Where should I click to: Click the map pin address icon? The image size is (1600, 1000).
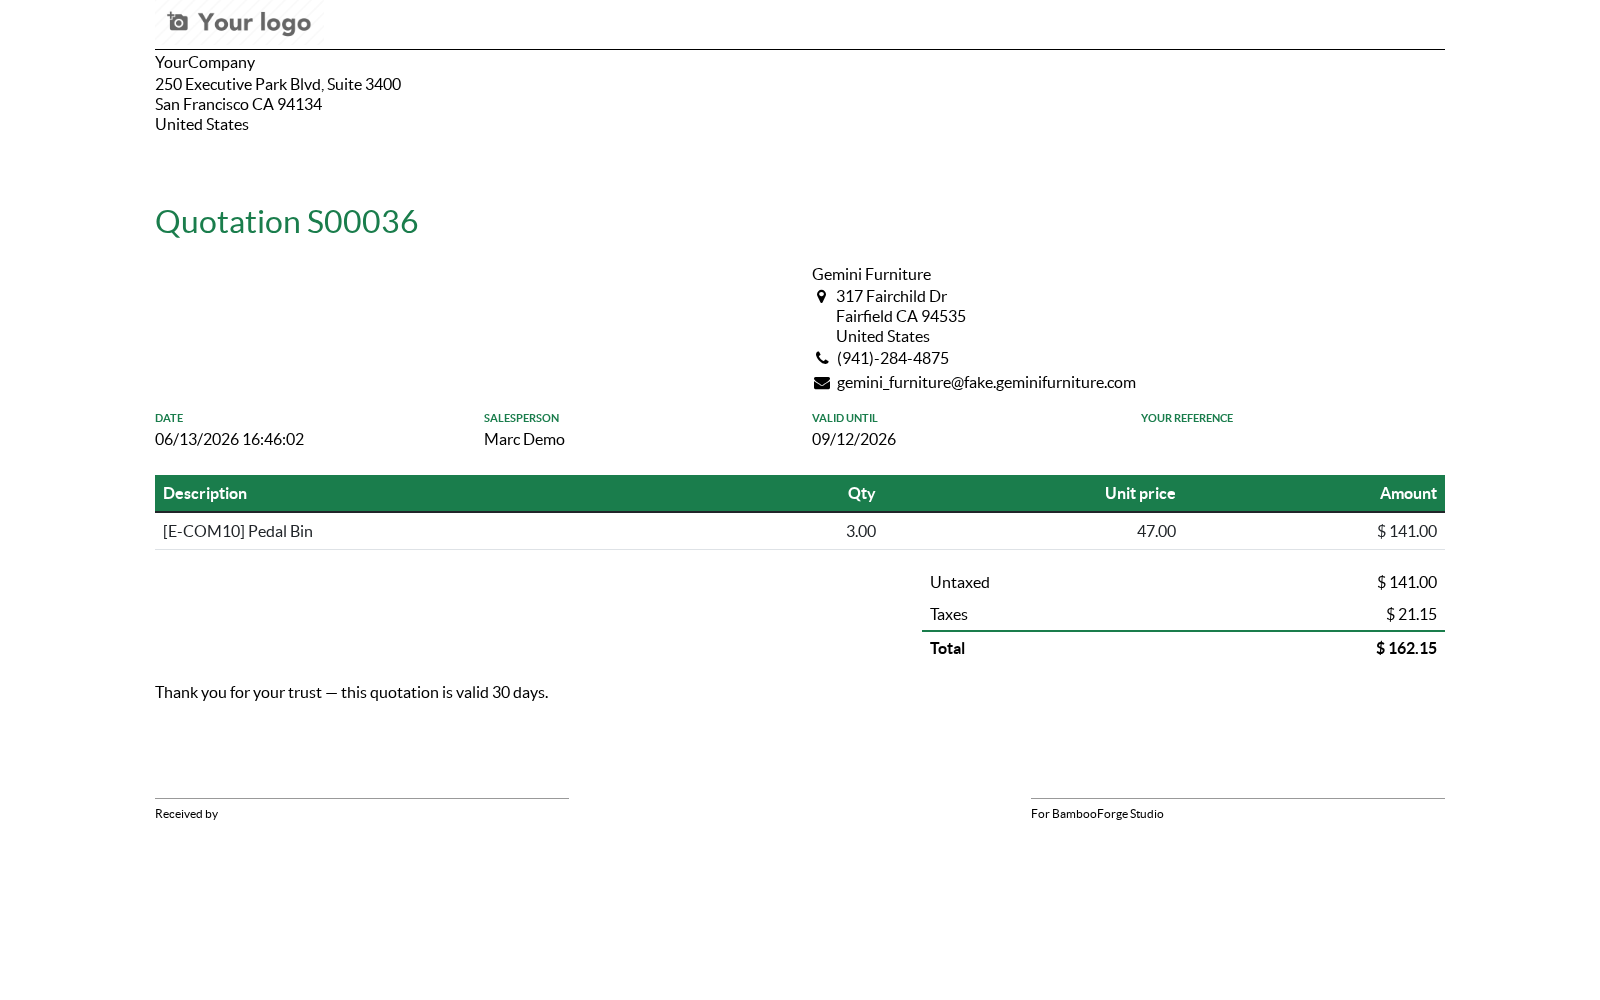click(x=821, y=296)
